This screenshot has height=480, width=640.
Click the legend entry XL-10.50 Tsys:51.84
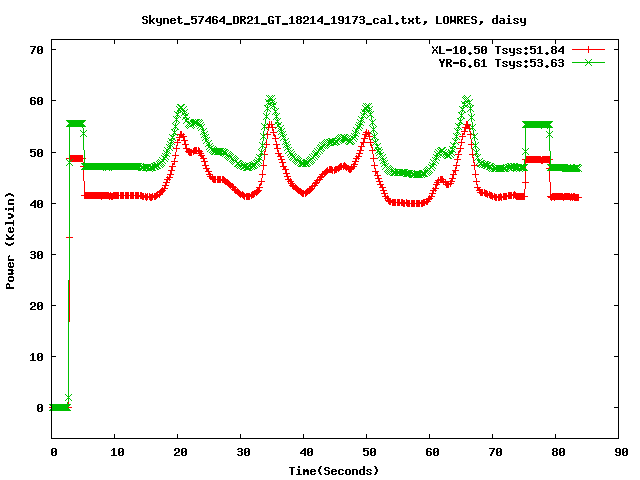498,50
